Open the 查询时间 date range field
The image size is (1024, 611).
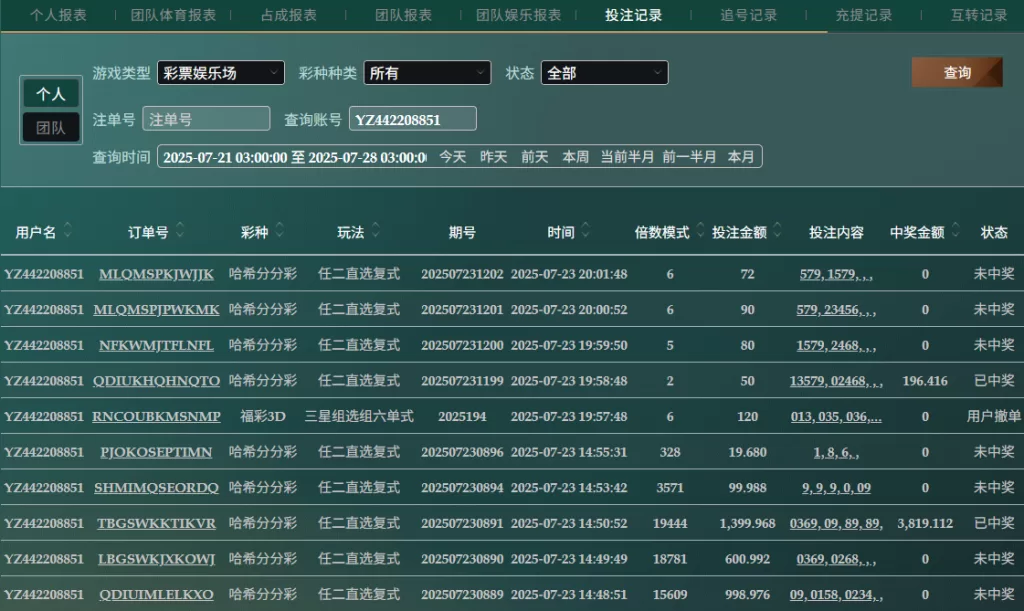[294, 157]
